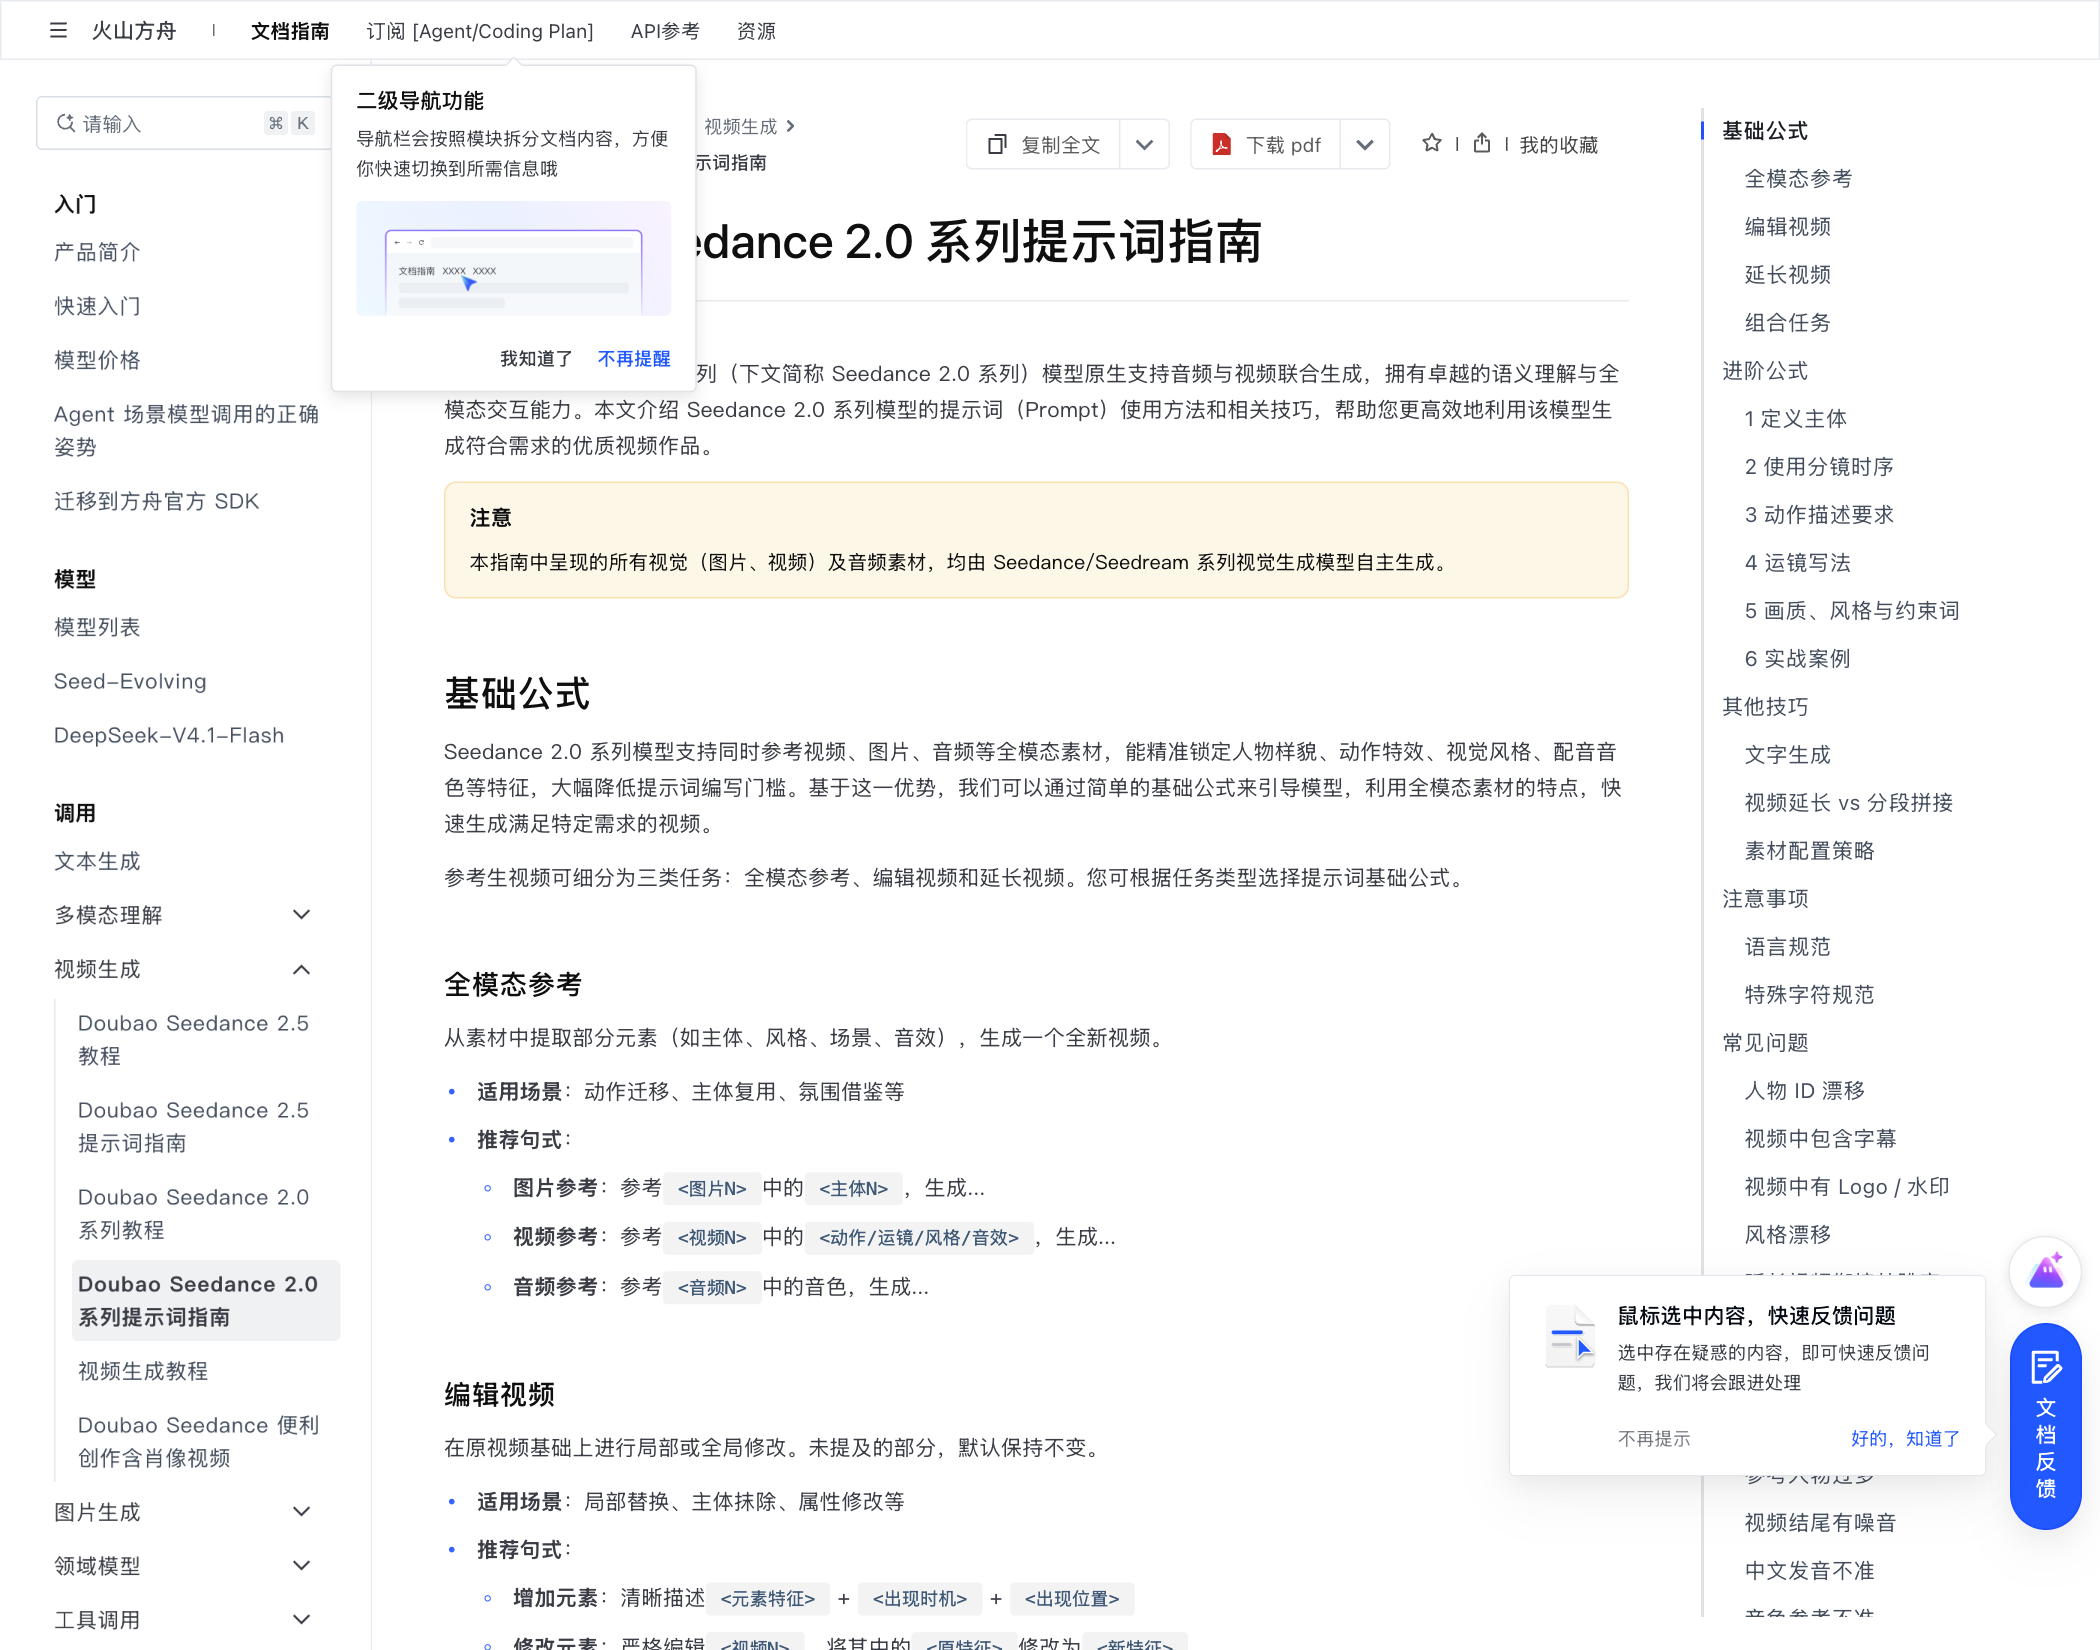Click 好的，知道了 in feedback popup
Viewport: 2100px width, 1650px height.
tap(1905, 1438)
